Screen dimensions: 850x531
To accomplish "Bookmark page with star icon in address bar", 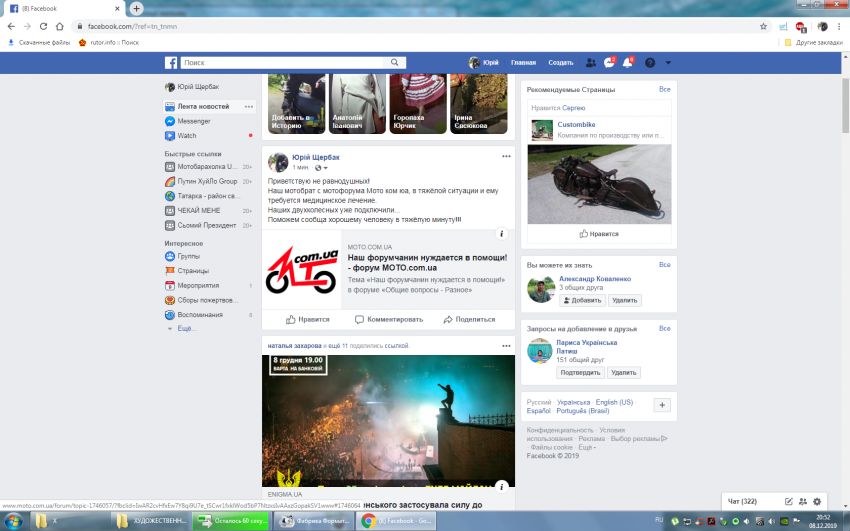I will pos(763,26).
